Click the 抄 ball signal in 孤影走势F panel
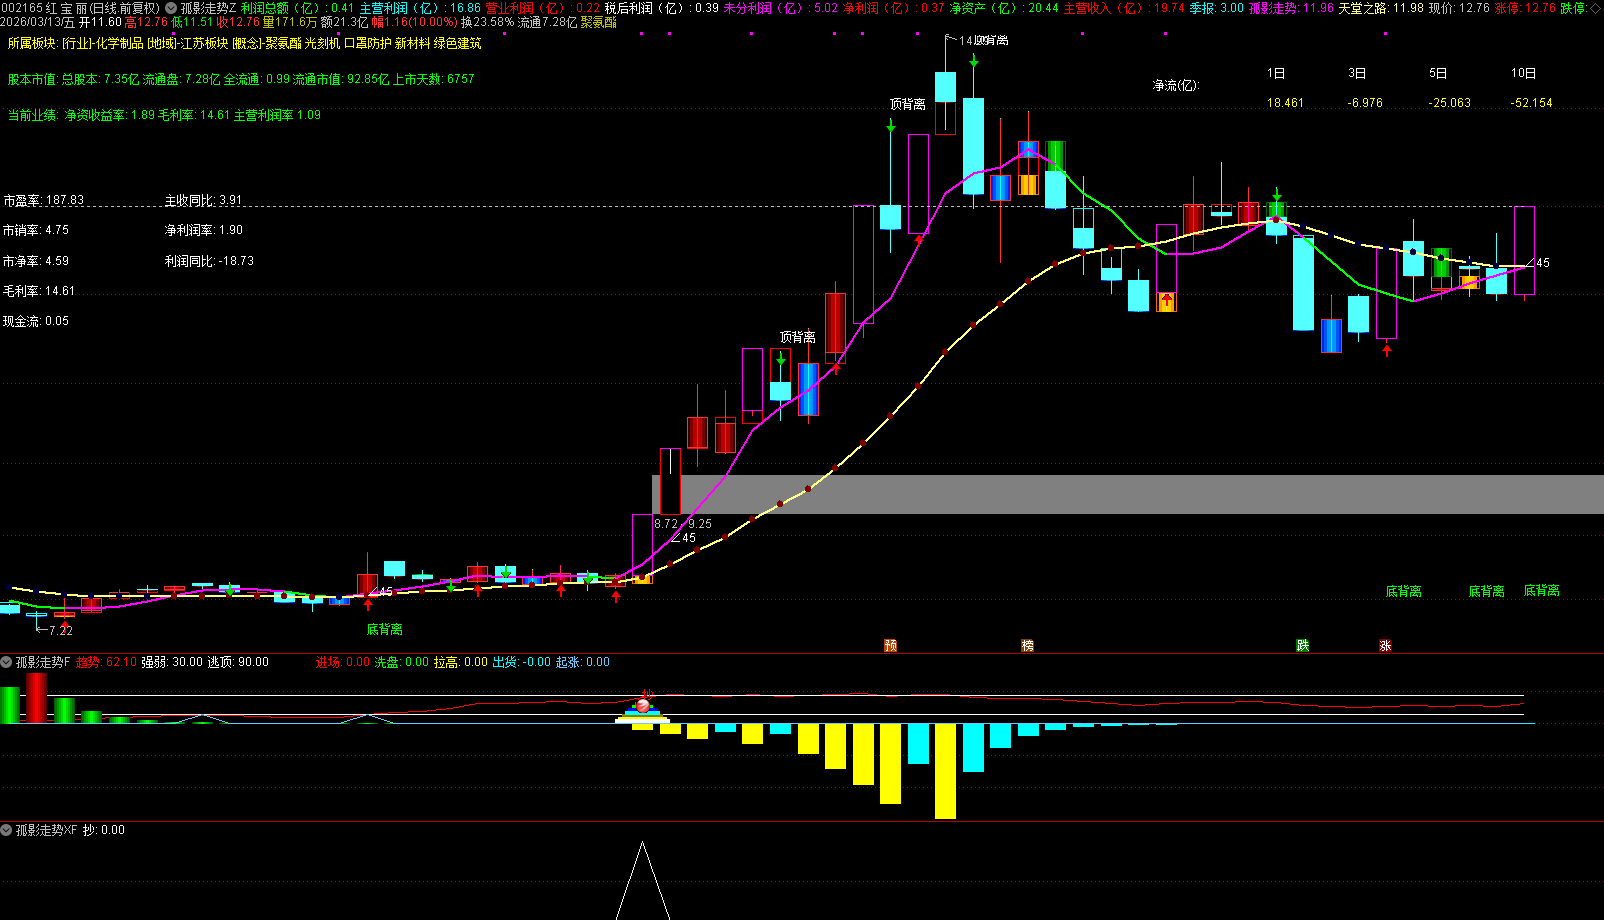Image resolution: width=1604 pixels, height=920 pixels. 643,705
